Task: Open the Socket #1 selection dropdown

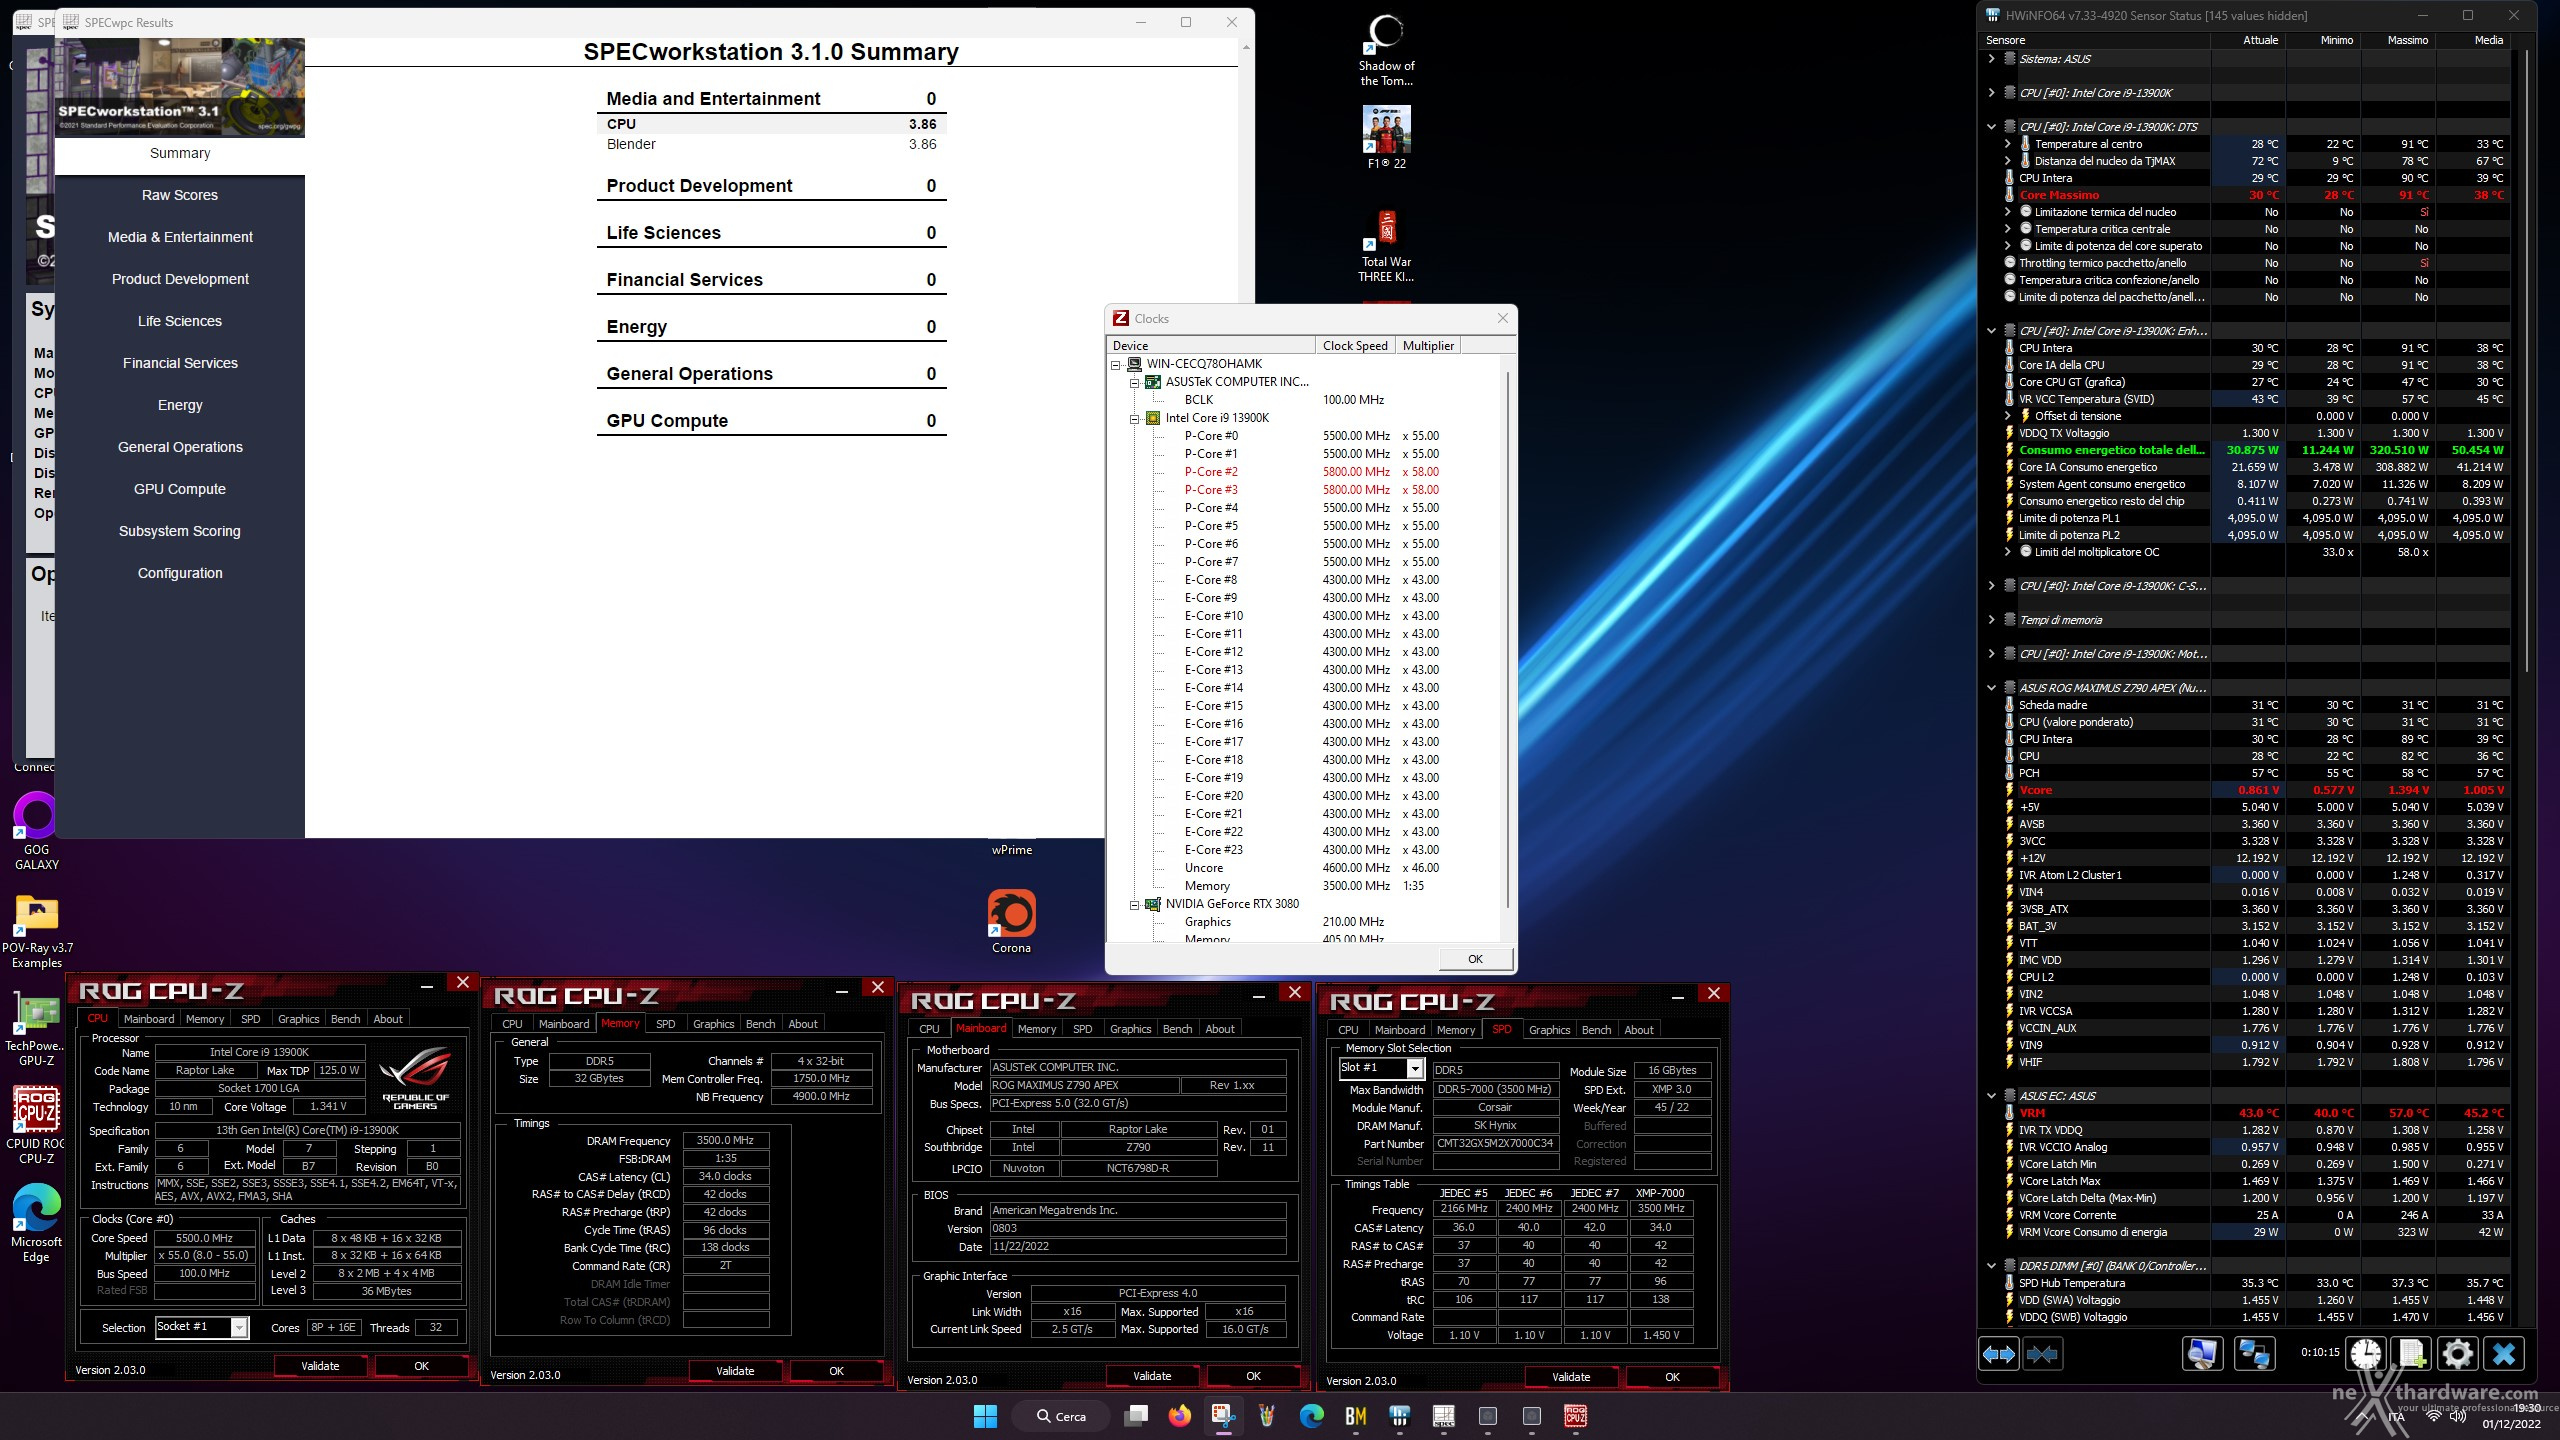Action: pos(239,1327)
